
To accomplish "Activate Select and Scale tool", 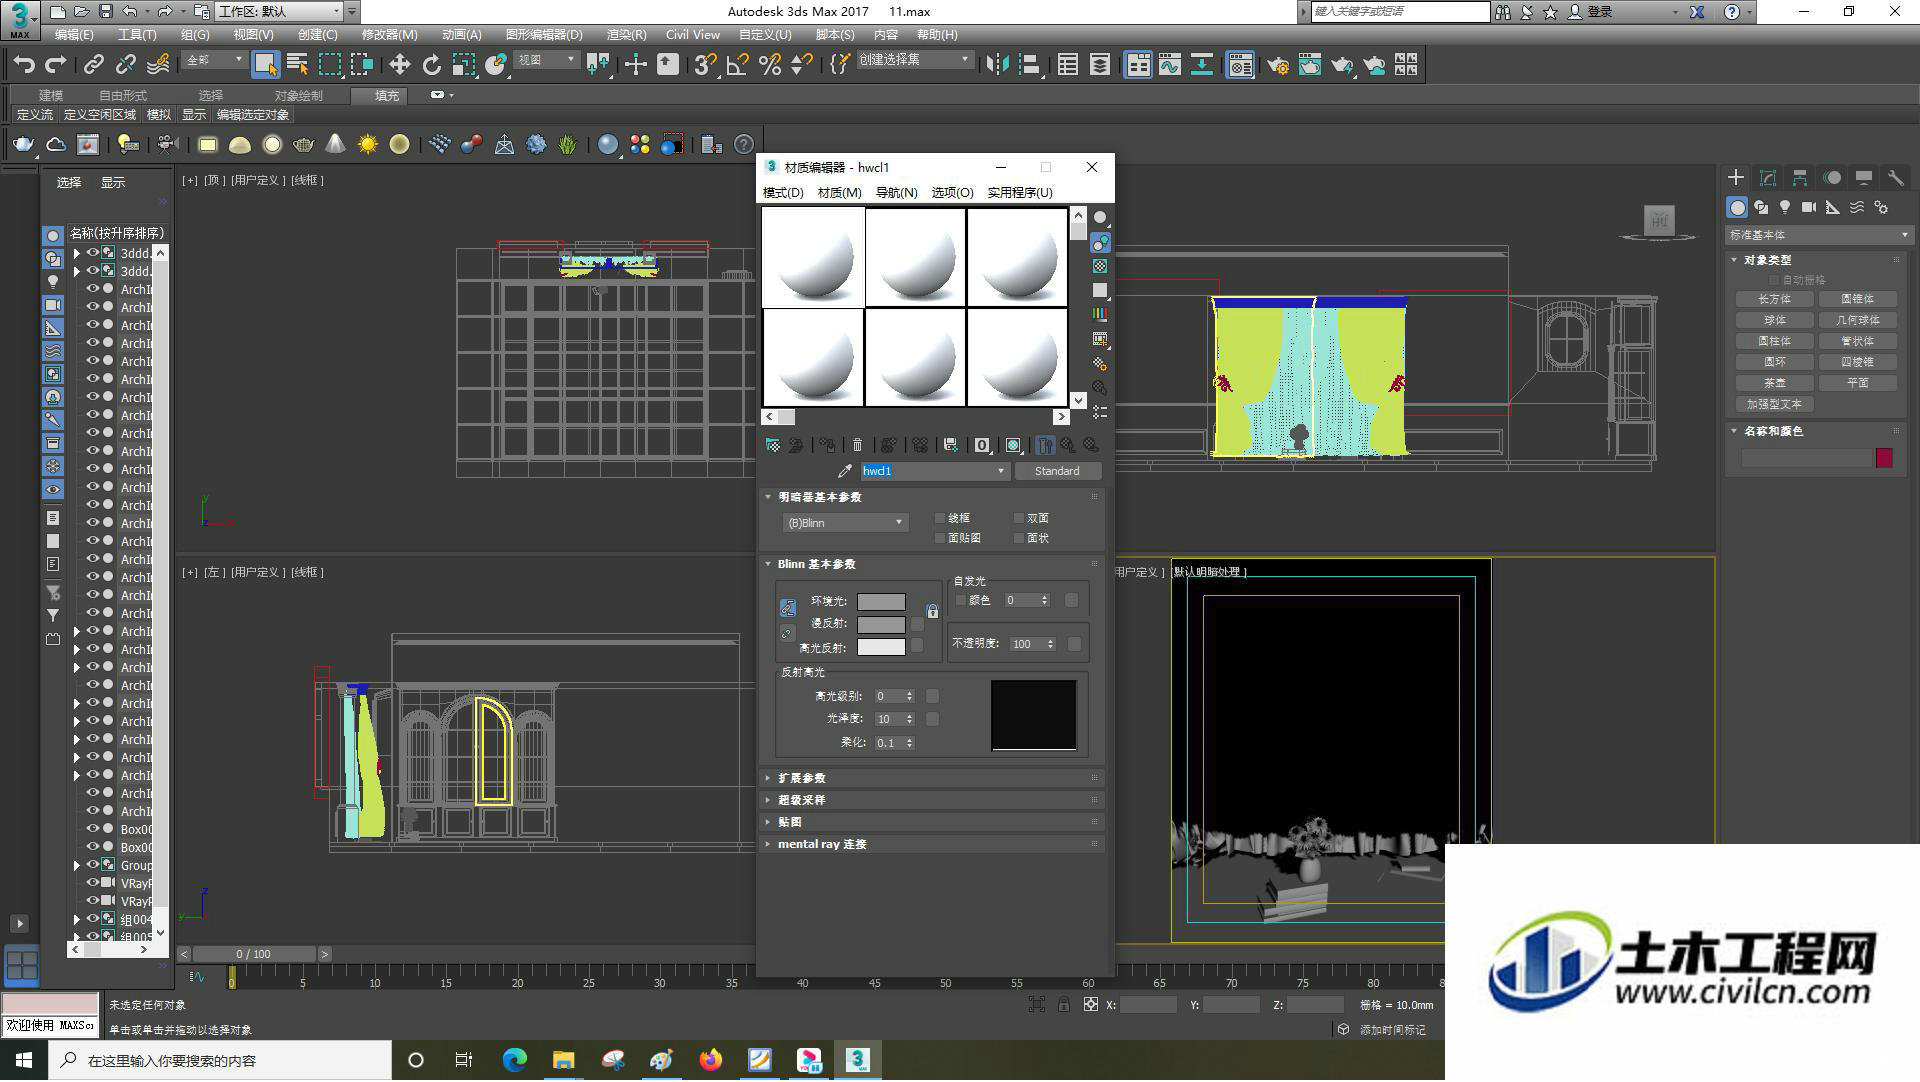I will point(463,65).
